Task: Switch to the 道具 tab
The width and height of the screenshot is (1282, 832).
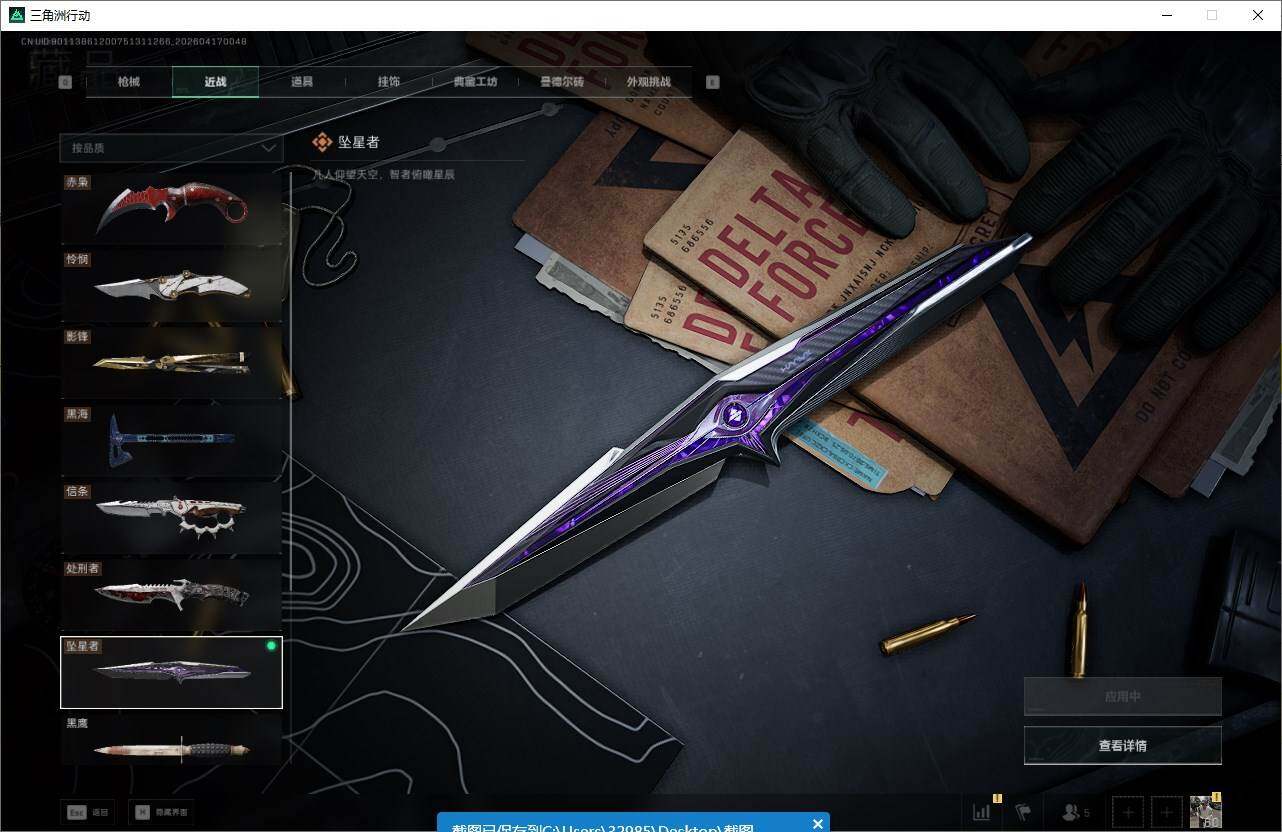Action: coord(302,82)
